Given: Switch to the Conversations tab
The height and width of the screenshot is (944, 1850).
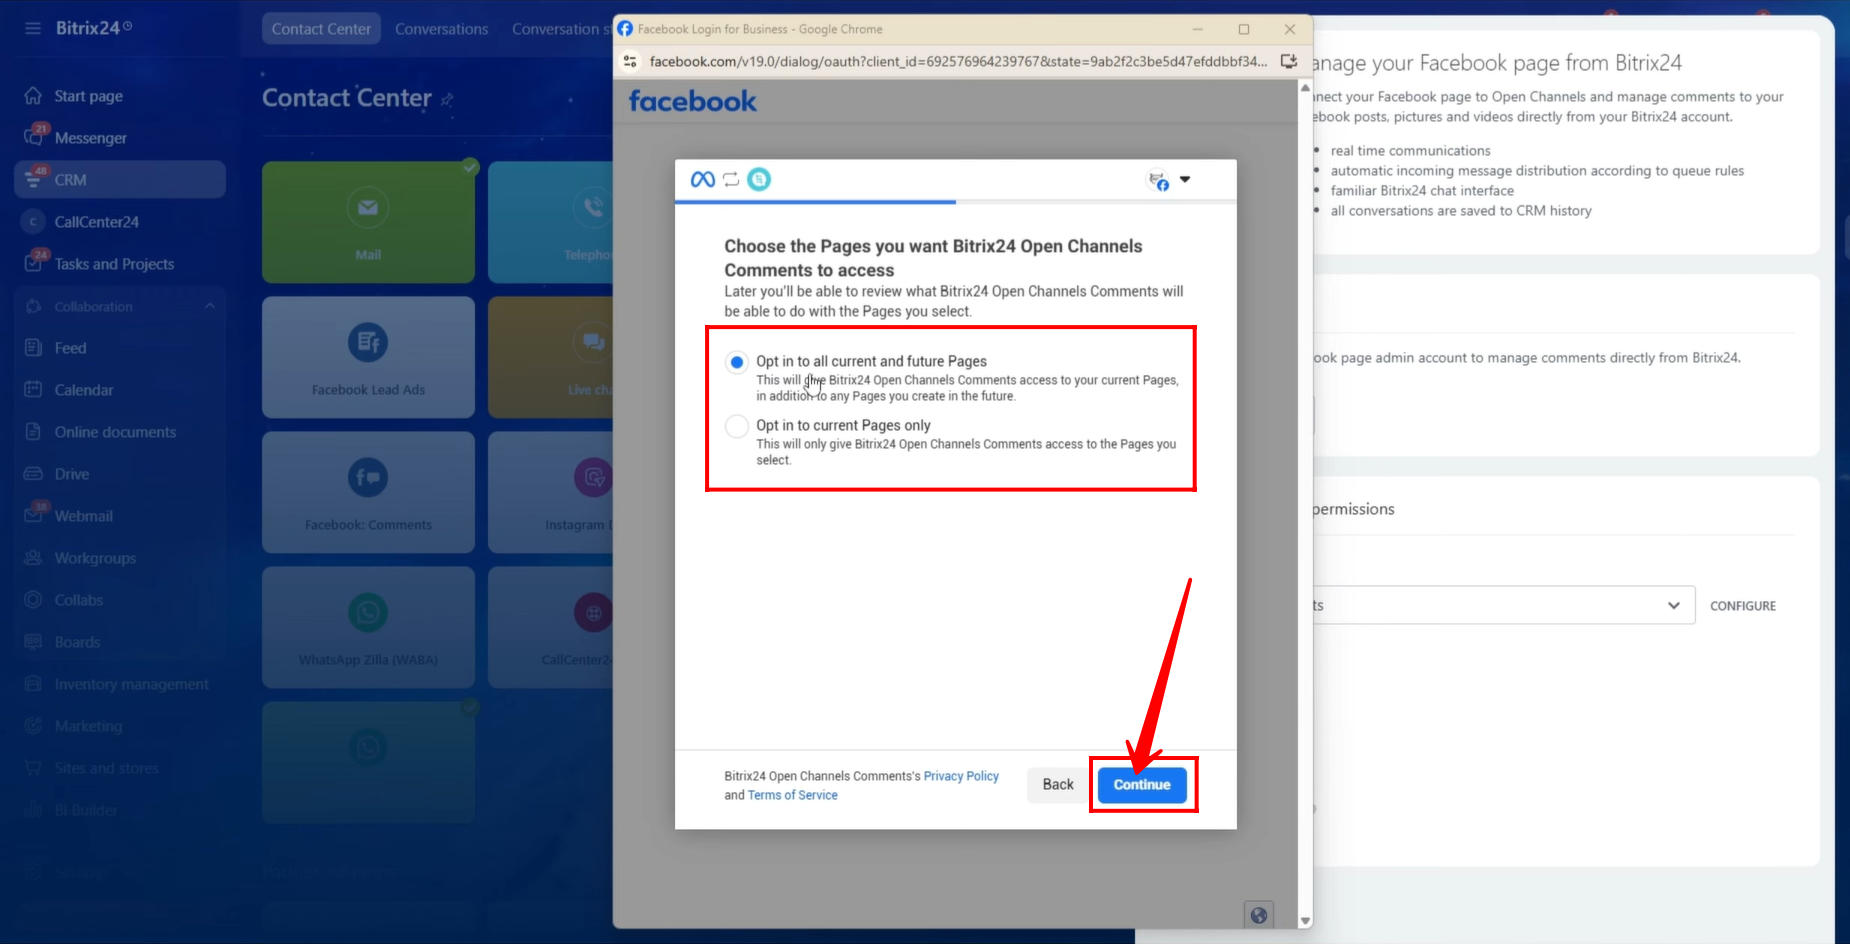Looking at the screenshot, I should tap(441, 29).
